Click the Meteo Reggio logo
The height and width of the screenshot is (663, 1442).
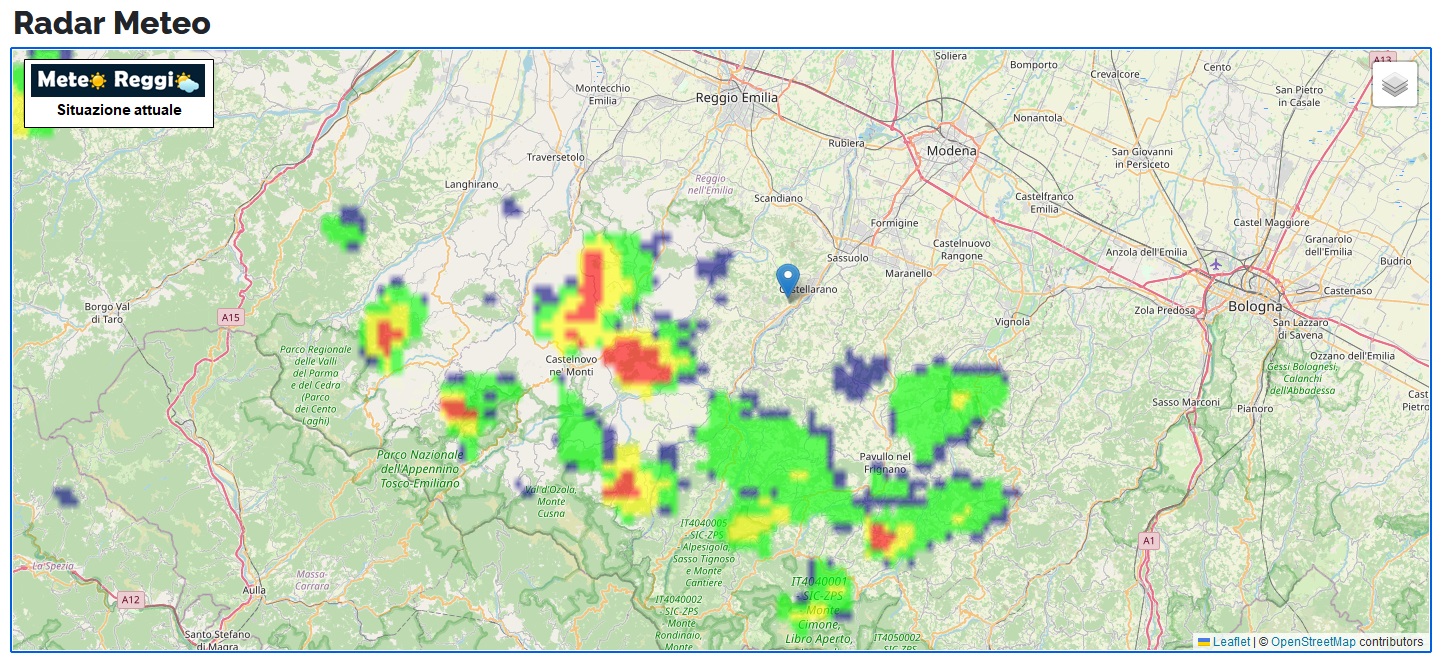point(118,80)
